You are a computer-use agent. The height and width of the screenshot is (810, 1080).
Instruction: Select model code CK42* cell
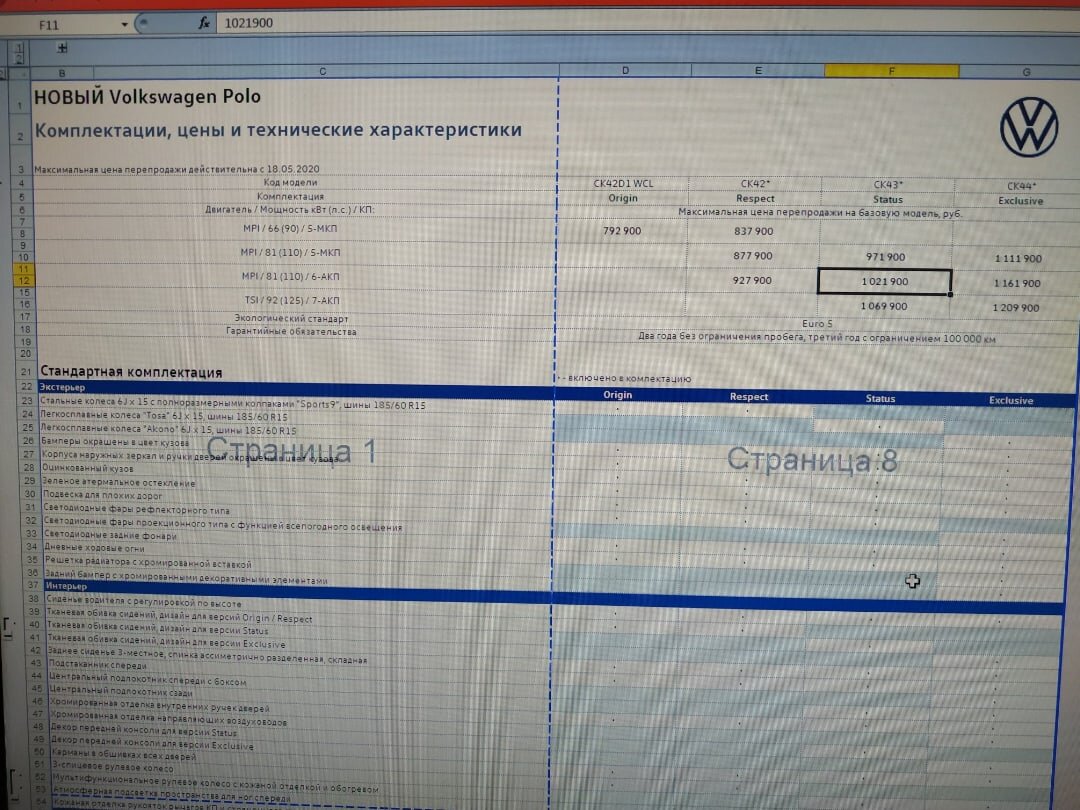[x=755, y=184]
